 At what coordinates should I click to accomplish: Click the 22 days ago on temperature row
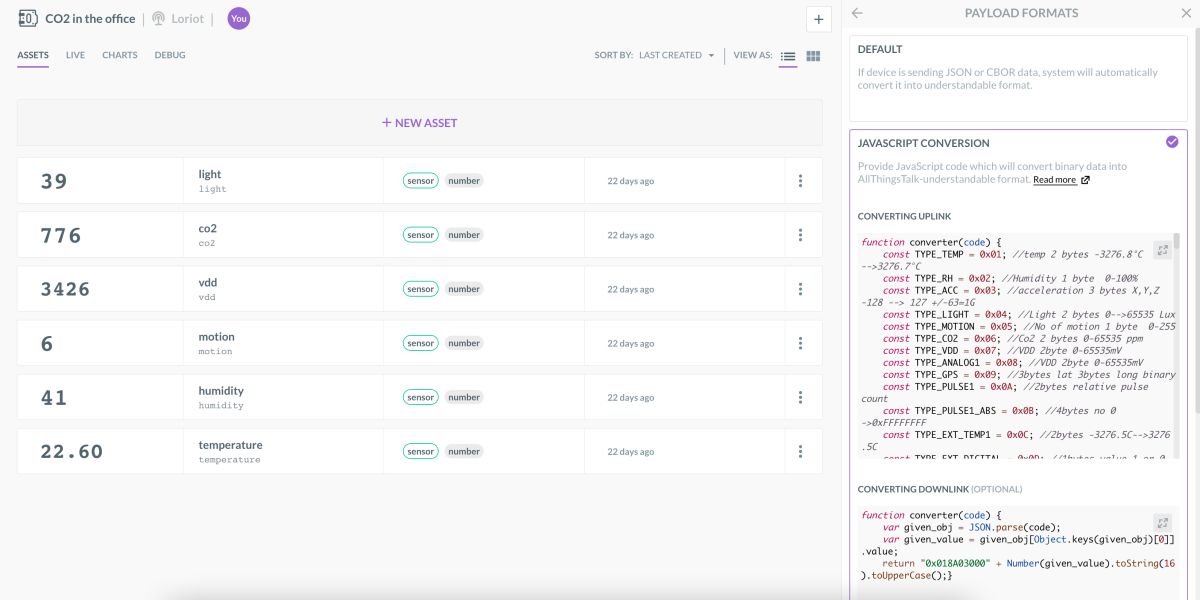631,451
